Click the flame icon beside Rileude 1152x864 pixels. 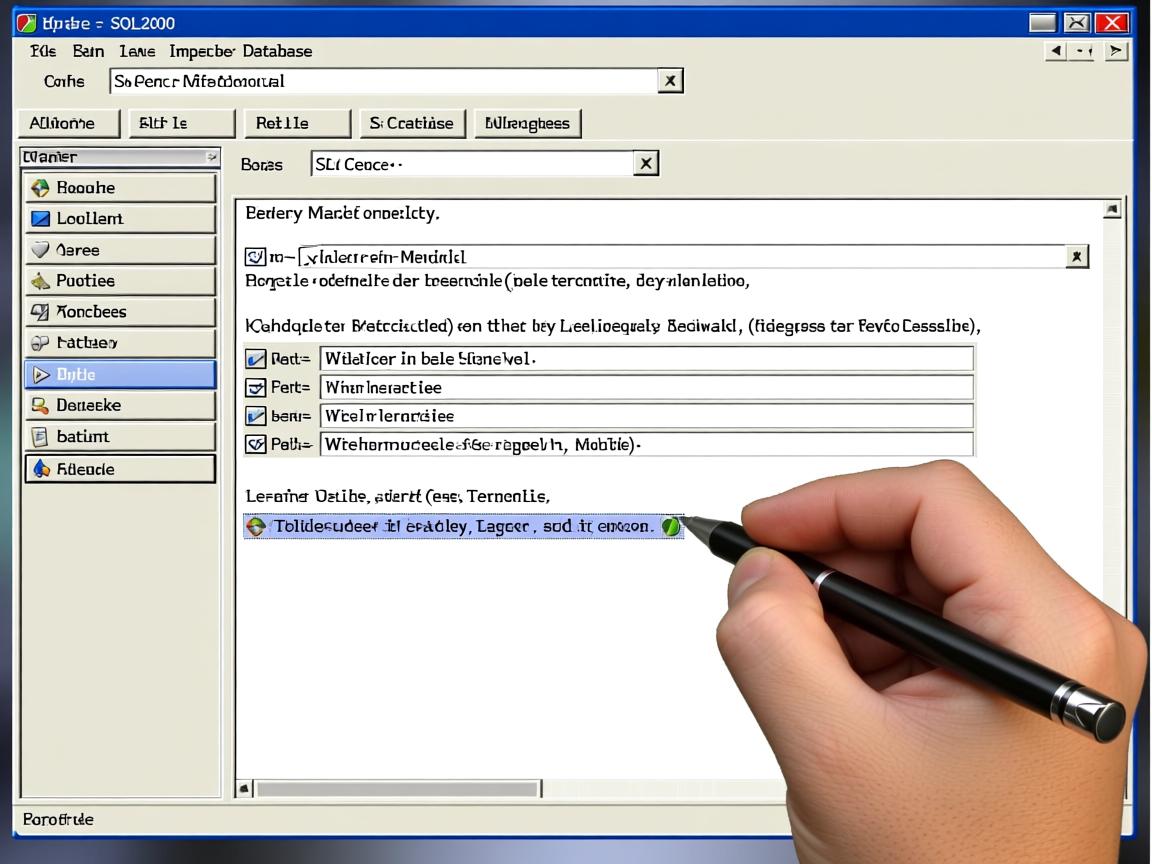[x=40, y=469]
